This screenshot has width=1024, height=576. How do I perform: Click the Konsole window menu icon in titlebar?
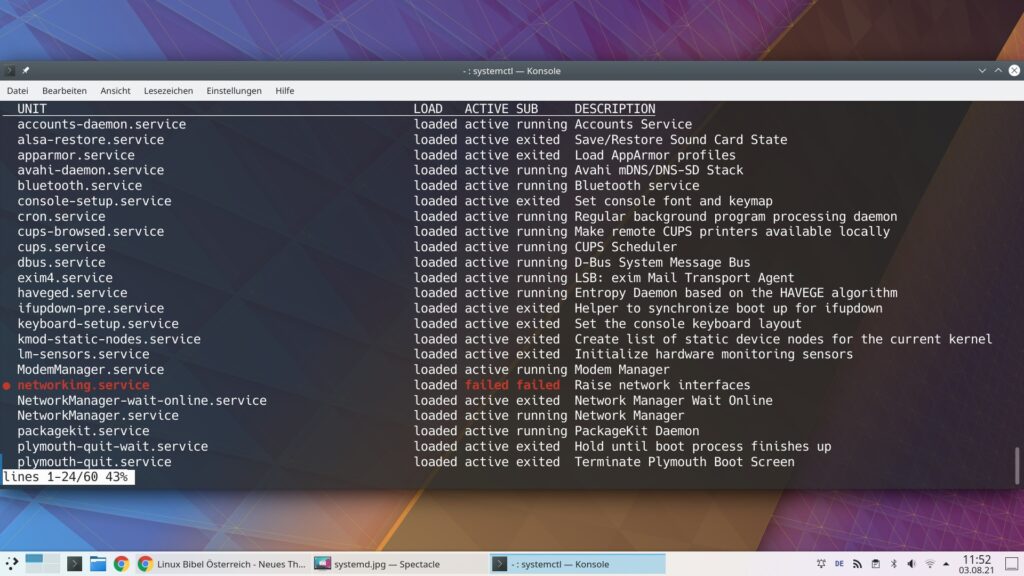point(9,71)
